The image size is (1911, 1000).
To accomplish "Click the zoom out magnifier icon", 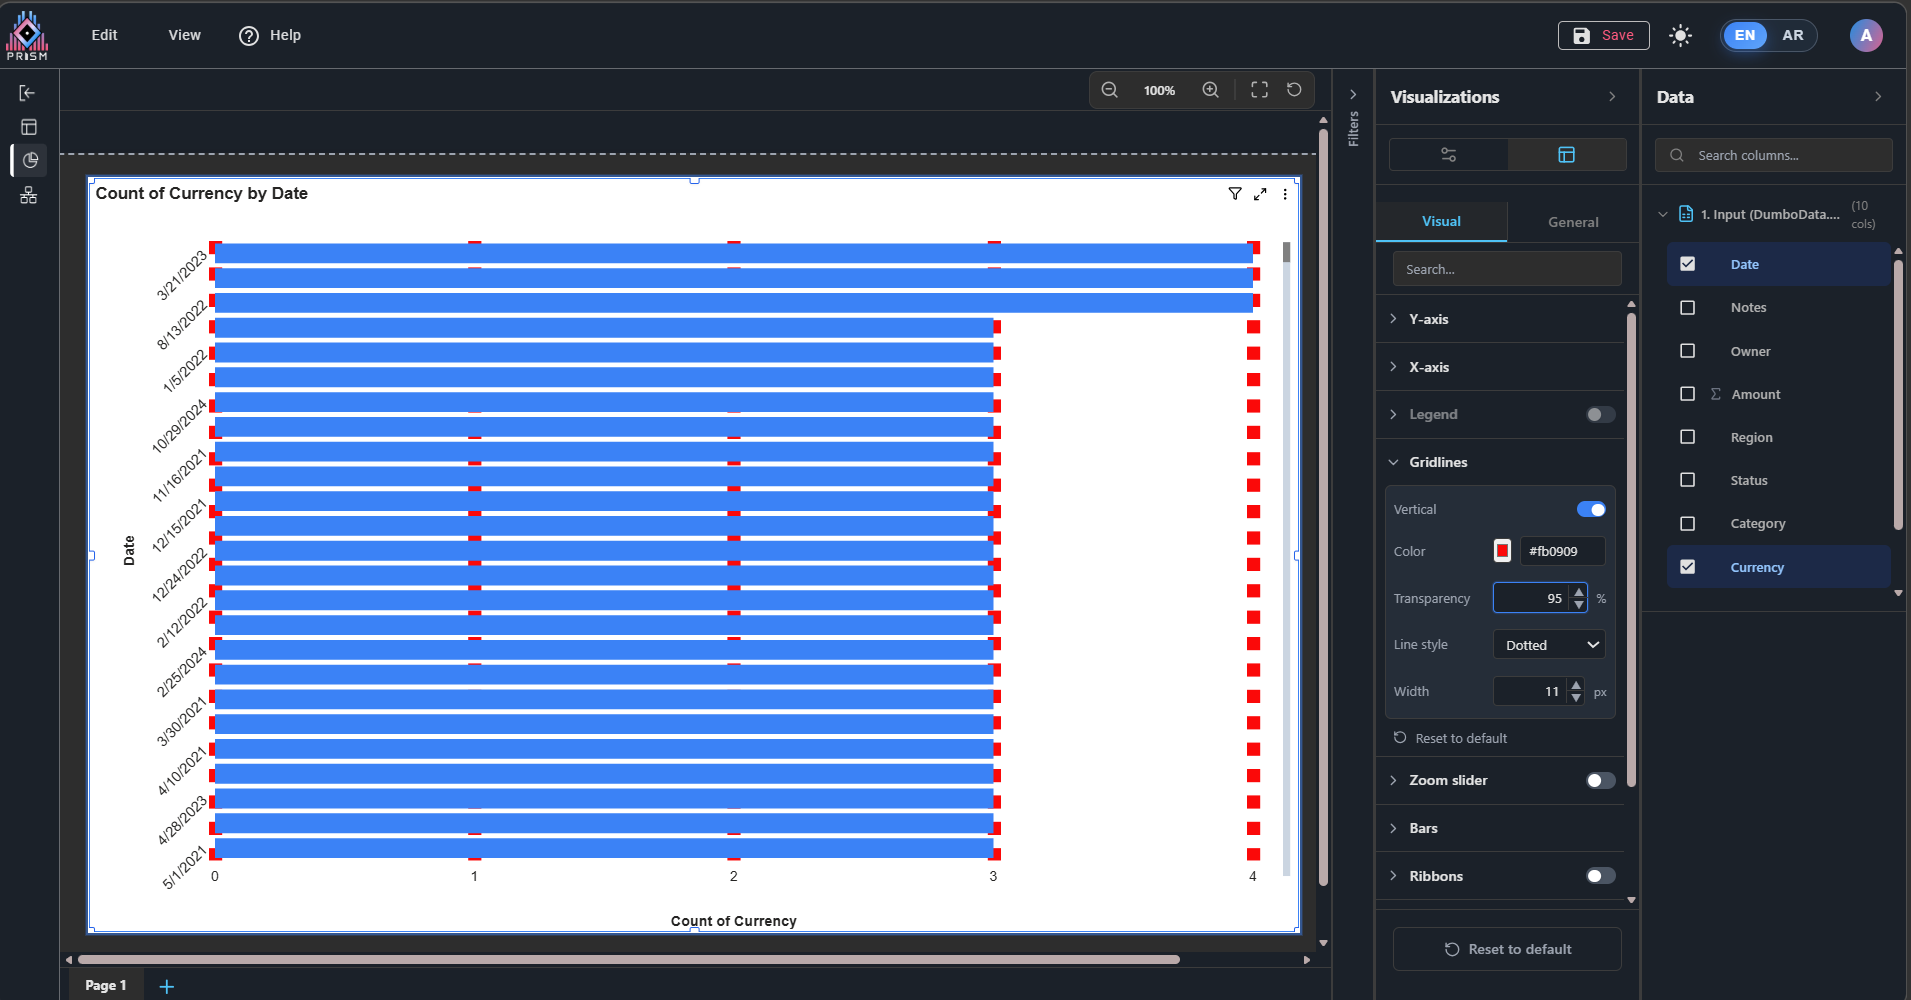I will [1109, 90].
